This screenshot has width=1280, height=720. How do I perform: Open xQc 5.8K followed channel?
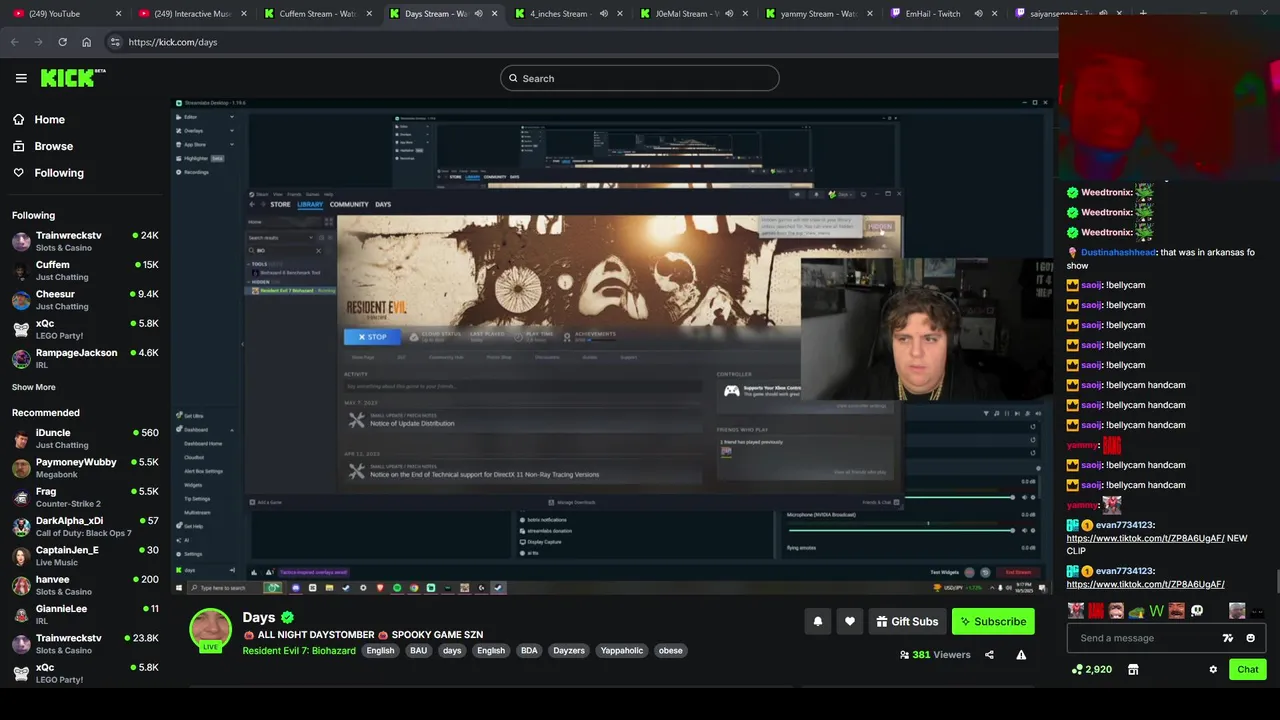click(x=85, y=329)
